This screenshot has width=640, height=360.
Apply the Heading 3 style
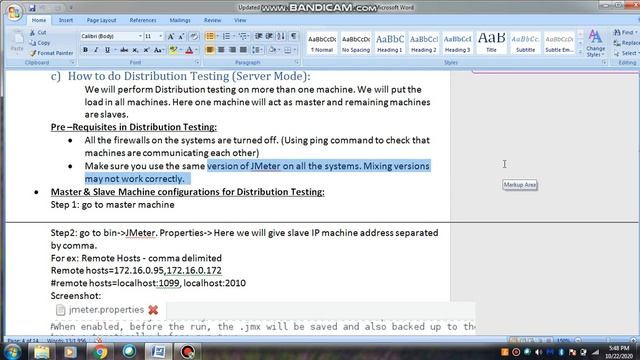click(458, 43)
